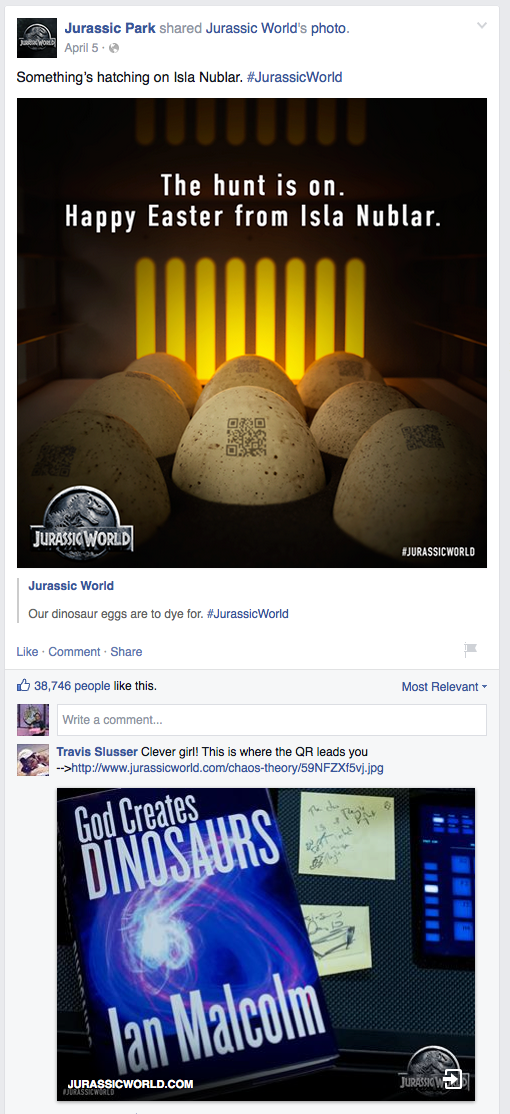This screenshot has height=1114, width=510.
Task: Click the open-link arrow icon on book image
Action: click(452, 1078)
